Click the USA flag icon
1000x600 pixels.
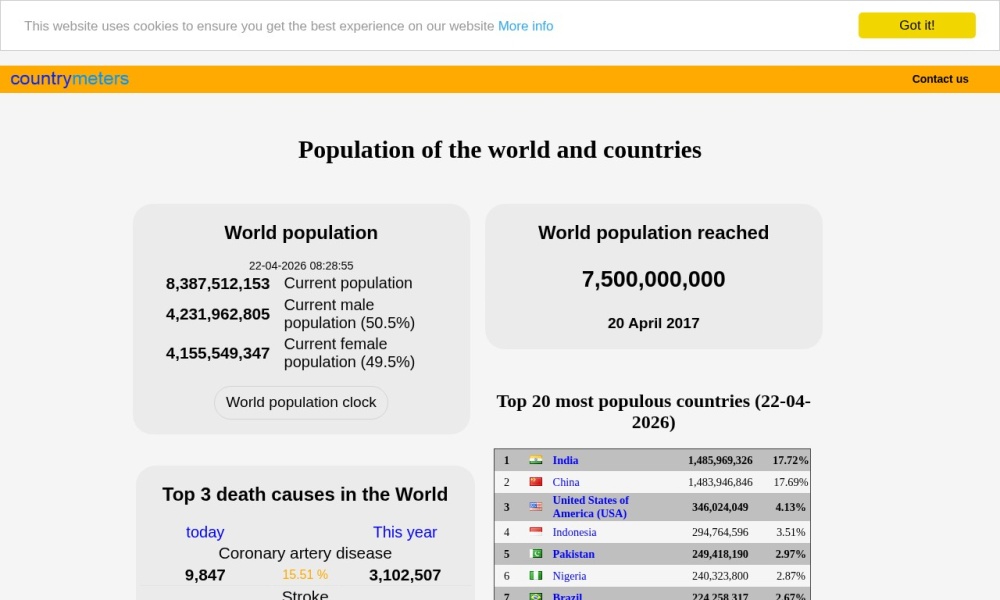[536, 507]
